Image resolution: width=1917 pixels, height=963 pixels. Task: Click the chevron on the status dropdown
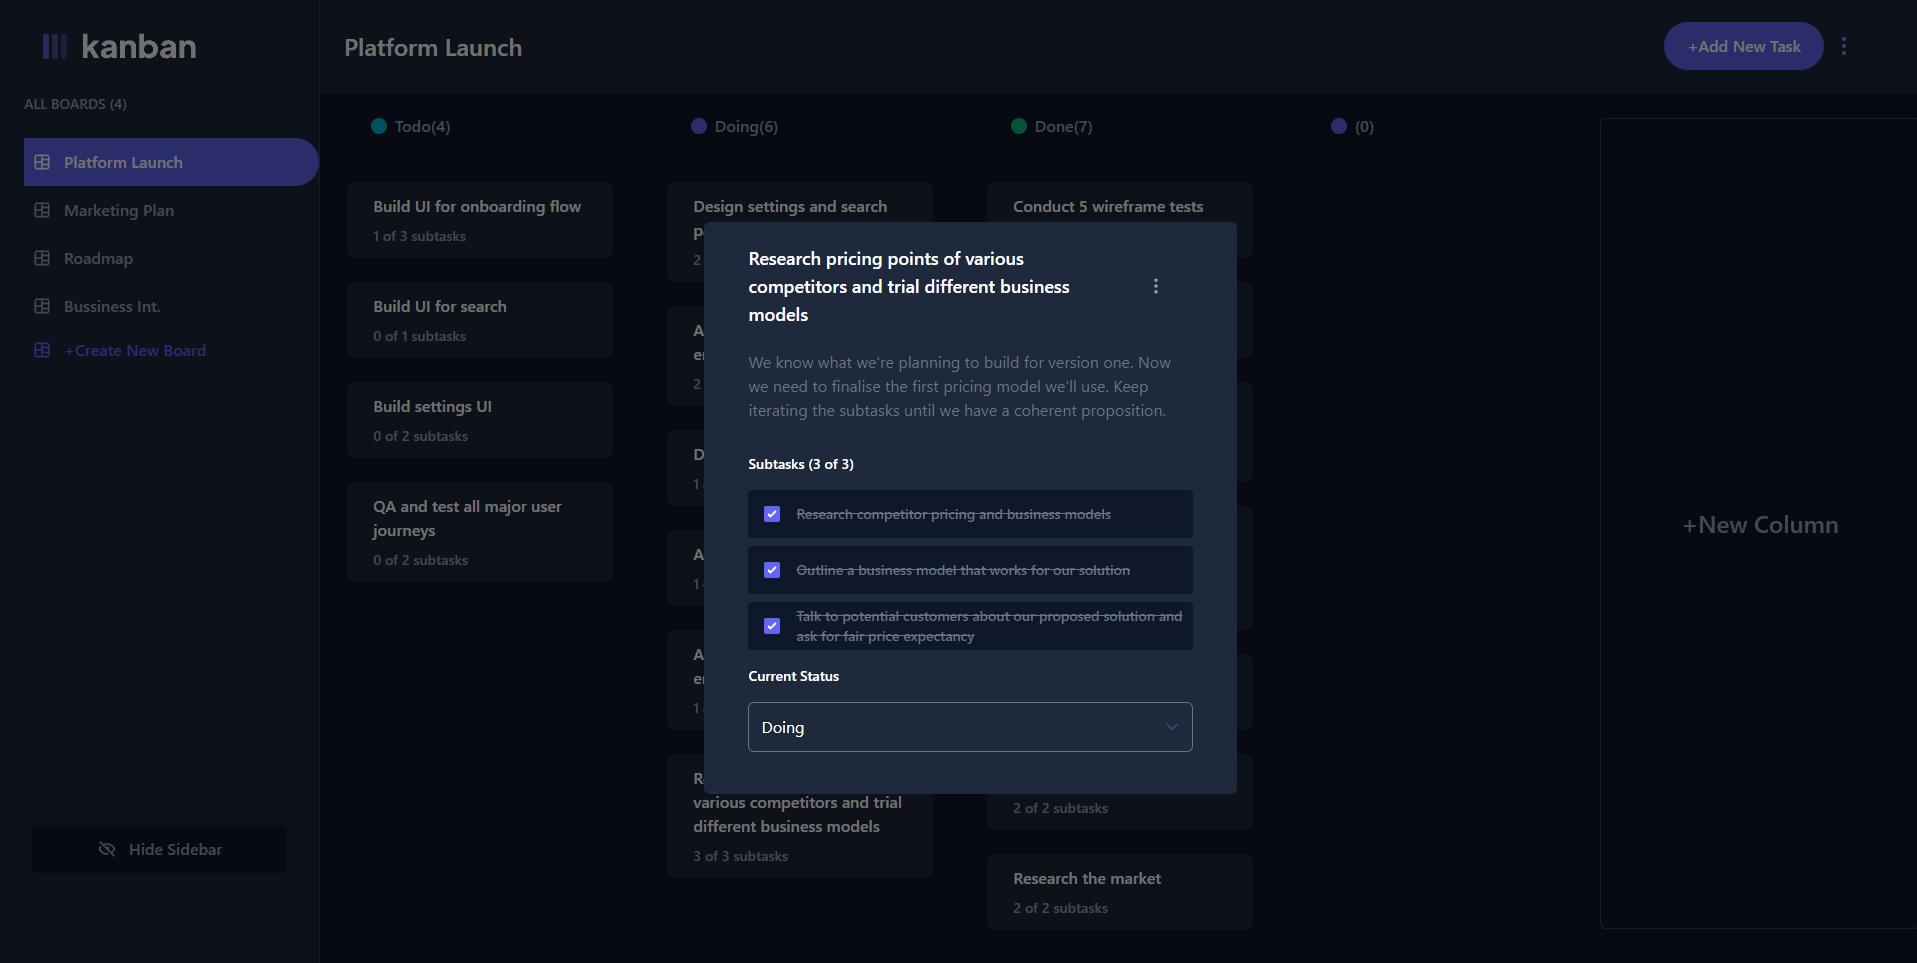[1170, 727]
